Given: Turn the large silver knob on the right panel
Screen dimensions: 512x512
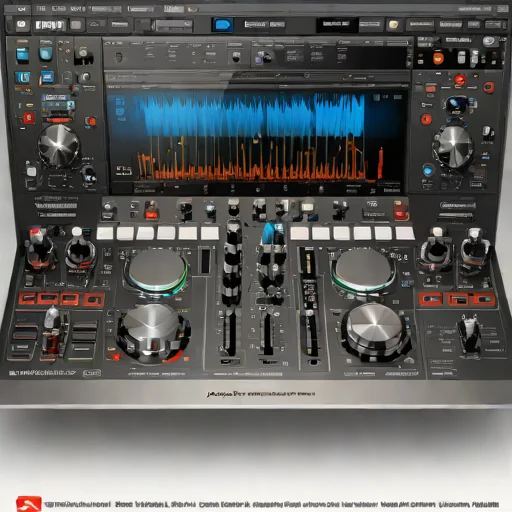Looking at the screenshot, I should click(453, 147).
